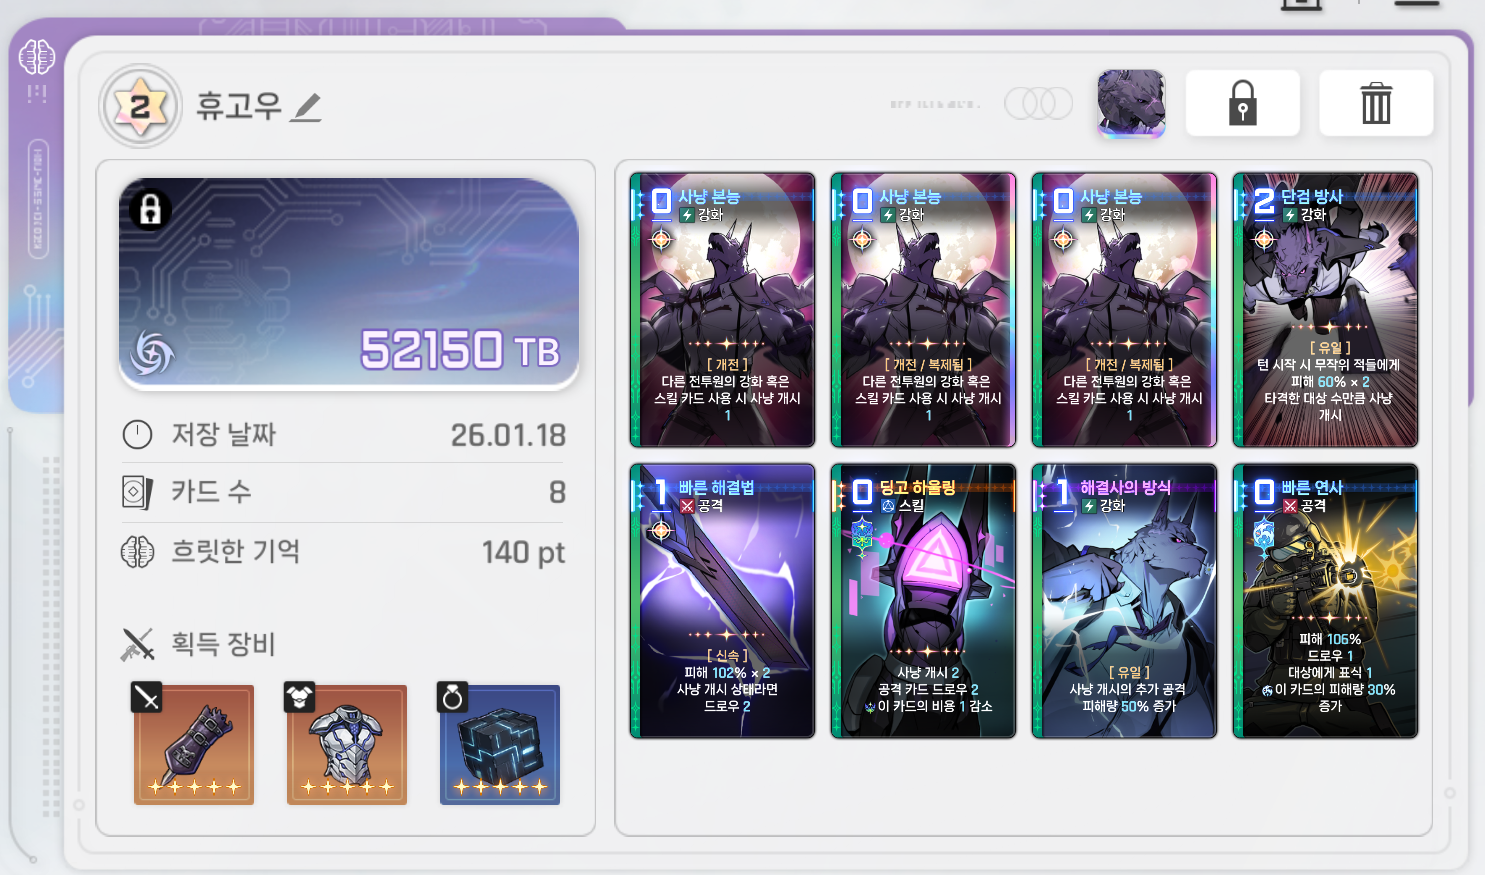Click the trash can delete button
1485x875 pixels.
1376,103
